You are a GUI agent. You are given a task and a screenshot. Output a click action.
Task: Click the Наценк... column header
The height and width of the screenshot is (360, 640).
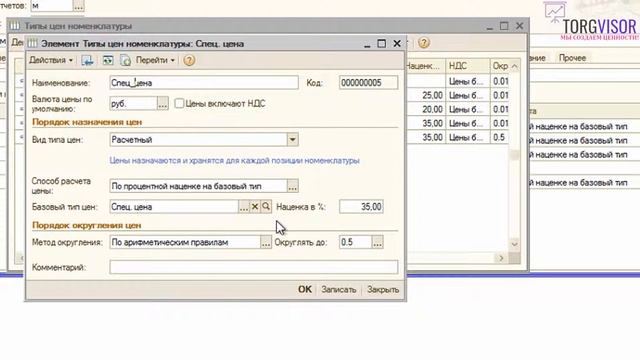click(x=425, y=66)
